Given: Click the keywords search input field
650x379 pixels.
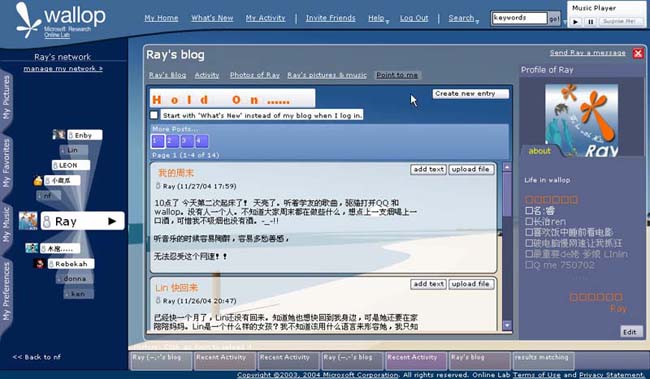Looking at the screenshot, I should 519,18.
